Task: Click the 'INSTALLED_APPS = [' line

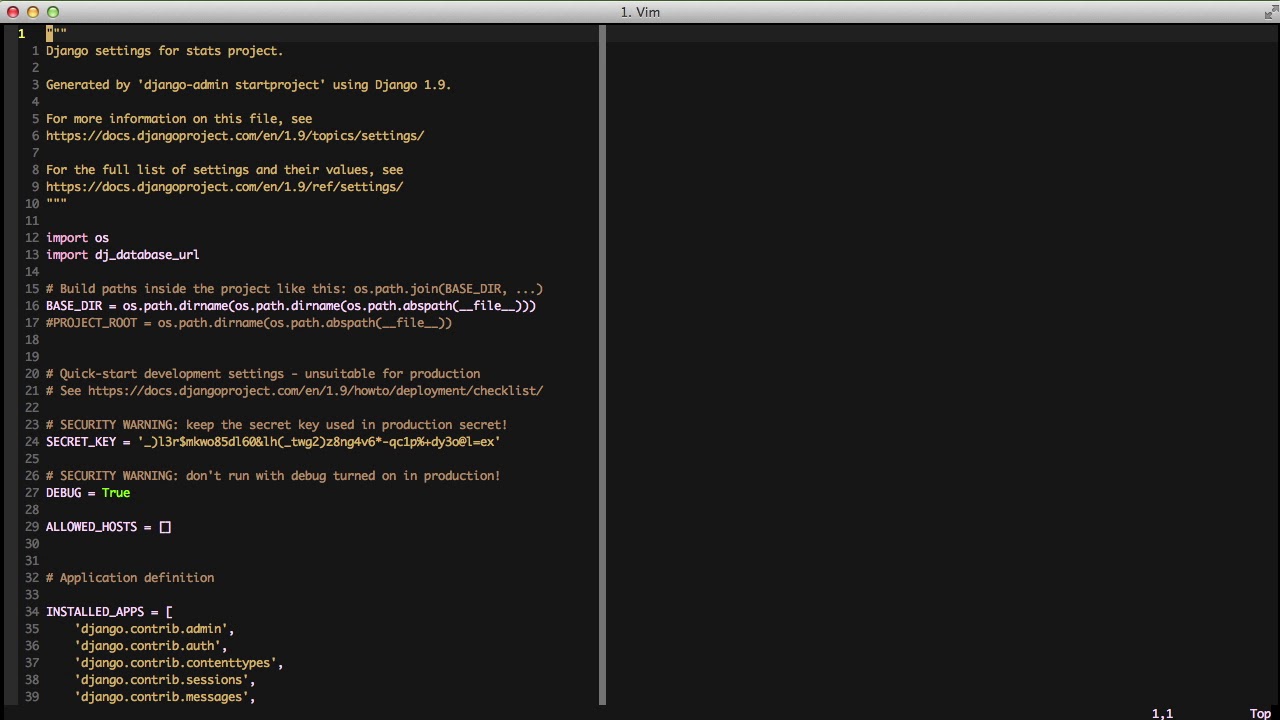Action: 109,612
